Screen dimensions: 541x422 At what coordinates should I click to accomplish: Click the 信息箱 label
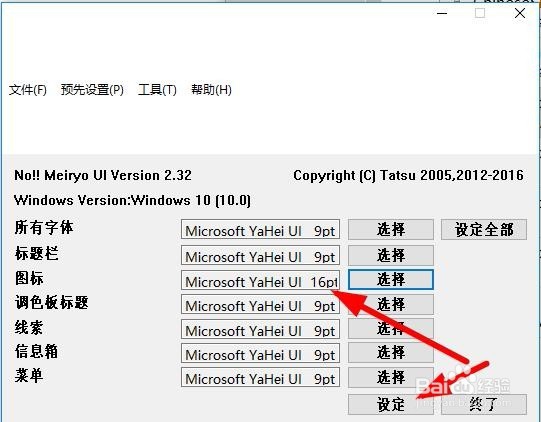pyautogui.click(x=37, y=351)
